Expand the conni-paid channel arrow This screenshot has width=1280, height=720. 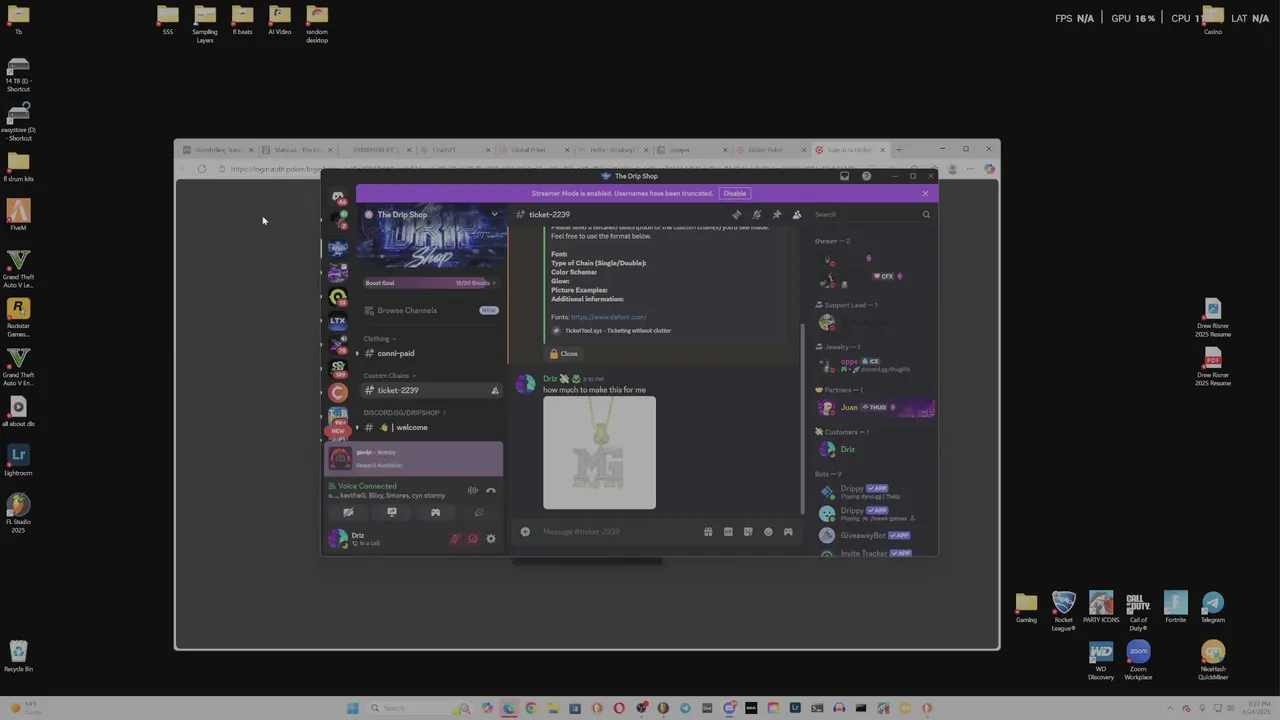click(357, 353)
